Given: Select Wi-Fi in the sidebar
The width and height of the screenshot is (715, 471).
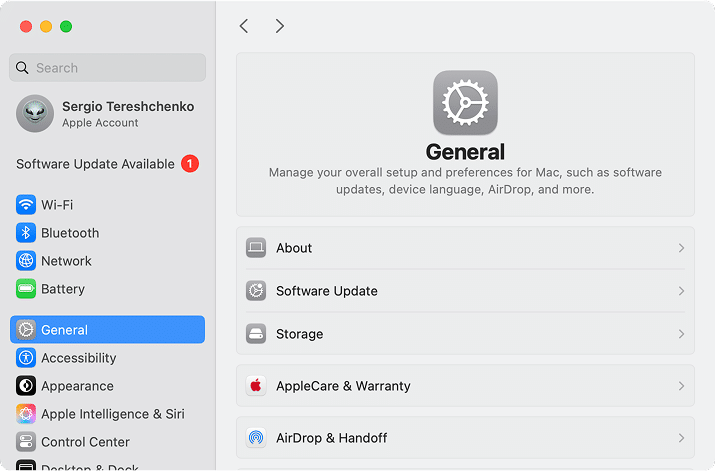Looking at the screenshot, I should (x=108, y=205).
